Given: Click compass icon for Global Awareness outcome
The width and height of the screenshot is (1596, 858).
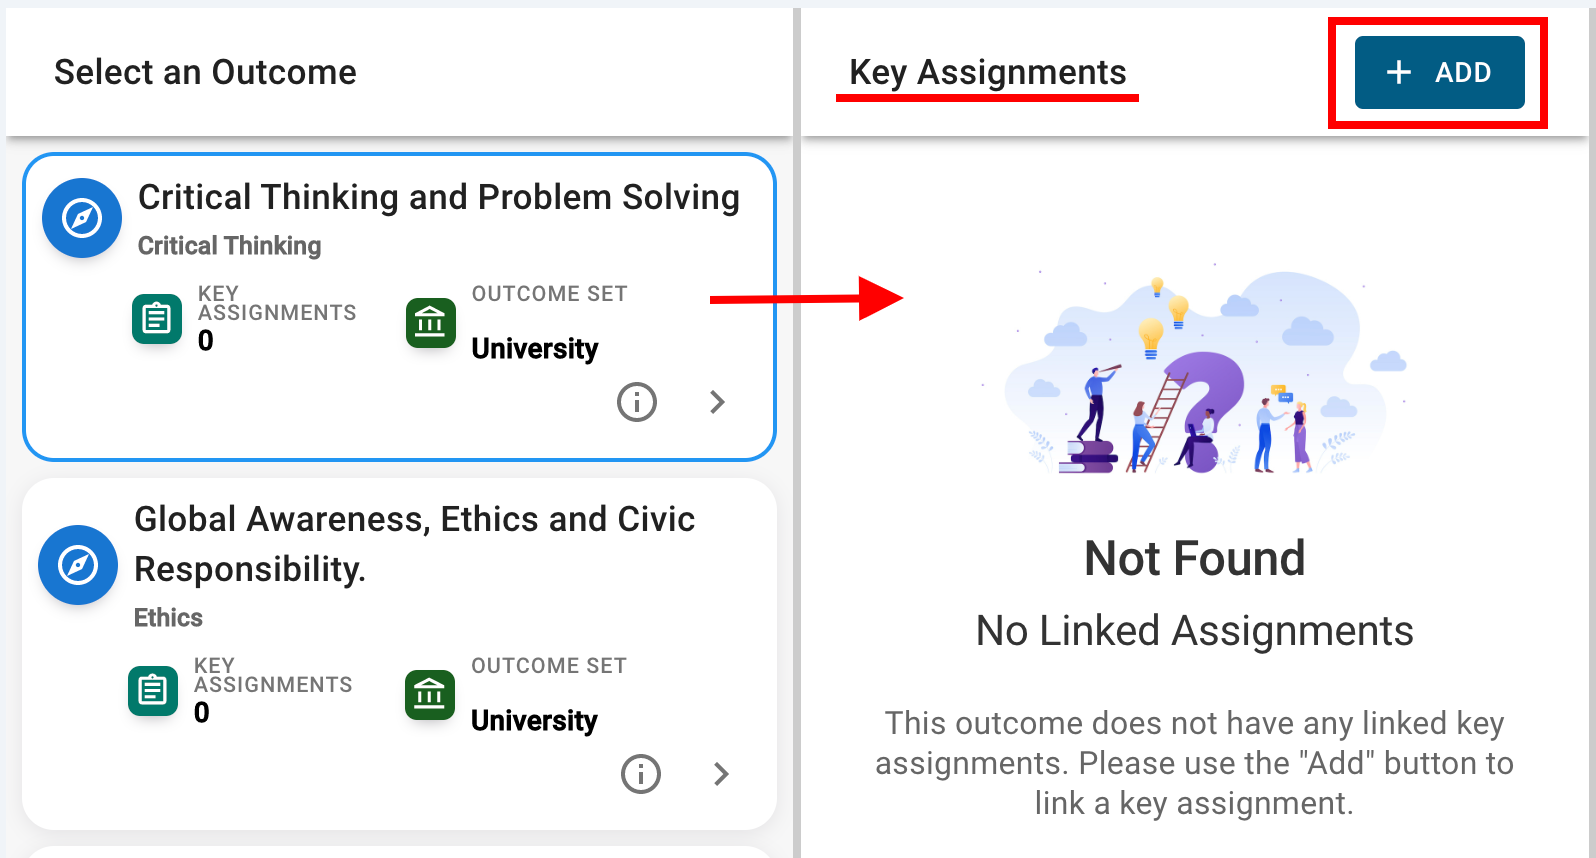Looking at the screenshot, I should (78, 565).
